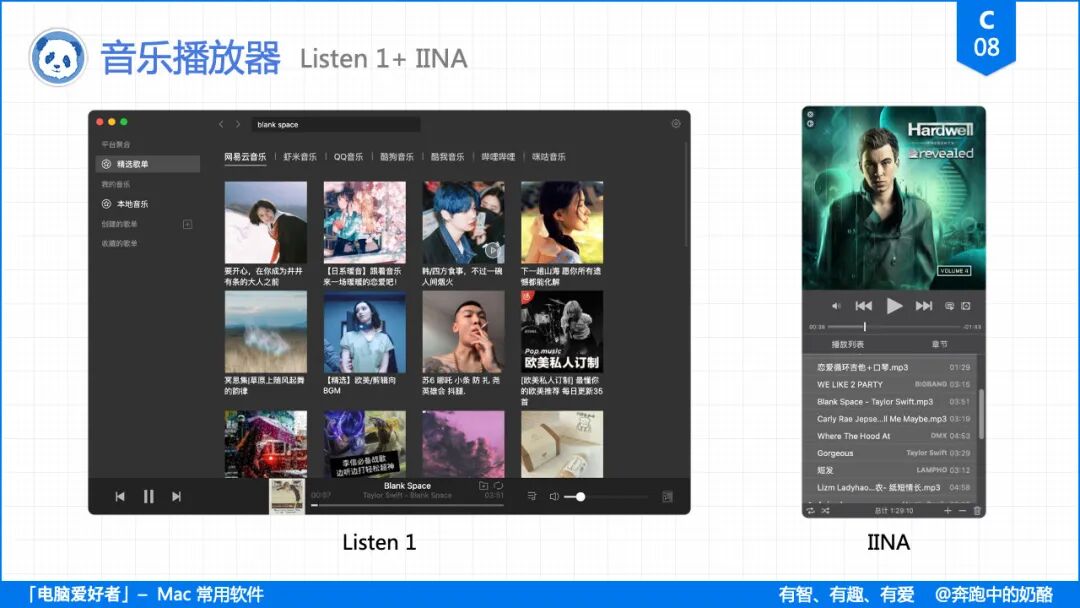
Task: Add a file with IINA plus button
Action: pyautogui.click(x=947, y=511)
